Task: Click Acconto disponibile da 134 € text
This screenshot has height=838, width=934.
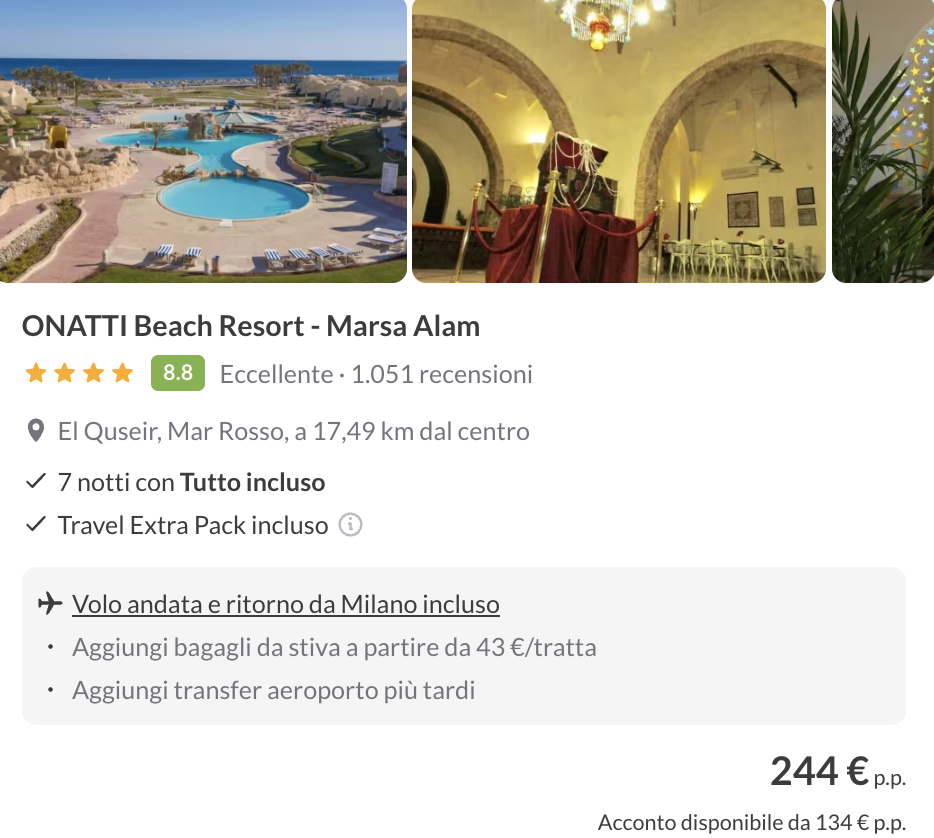Action: (752, 823)
